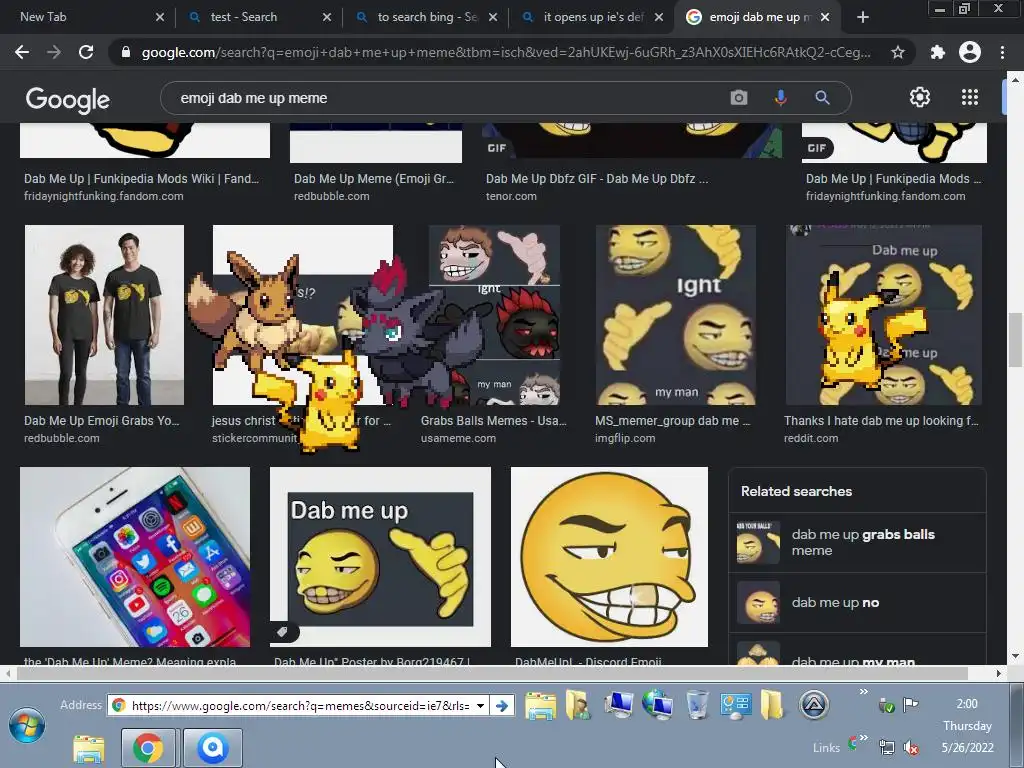Open the Control Panel toolbar icon

tap(735, 705)
